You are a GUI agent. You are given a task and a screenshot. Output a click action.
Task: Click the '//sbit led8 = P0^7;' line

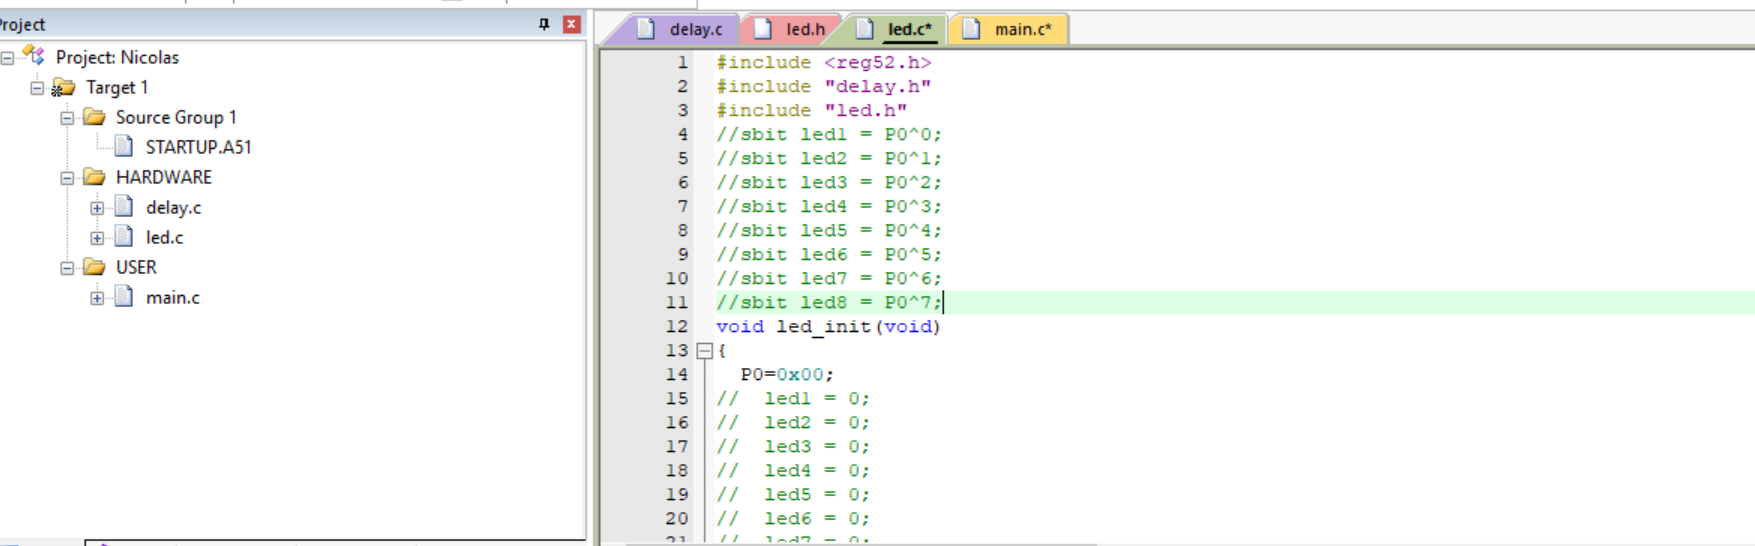828,303
